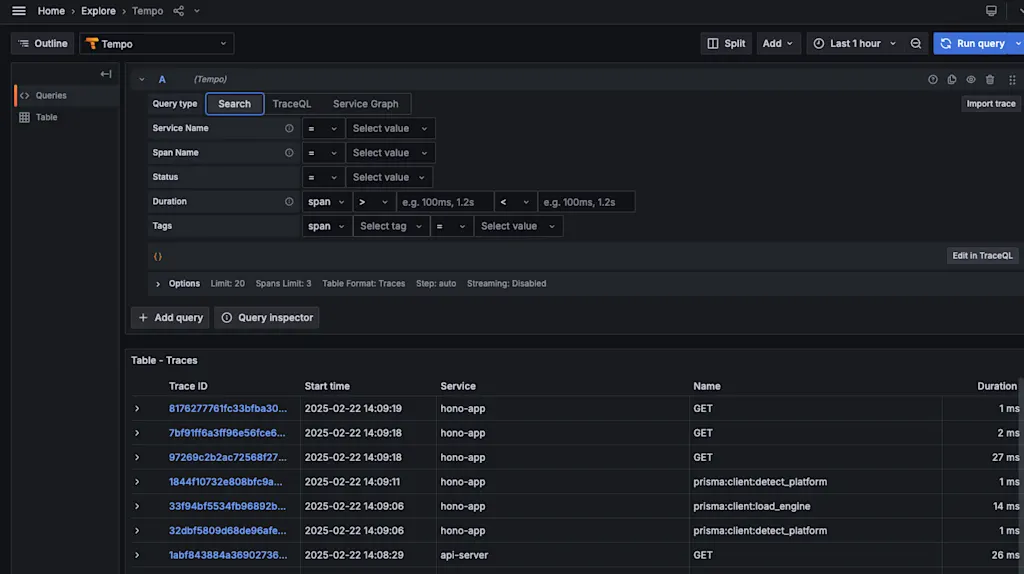Select Queries in the outline sidebar

[x=66, y=95]
